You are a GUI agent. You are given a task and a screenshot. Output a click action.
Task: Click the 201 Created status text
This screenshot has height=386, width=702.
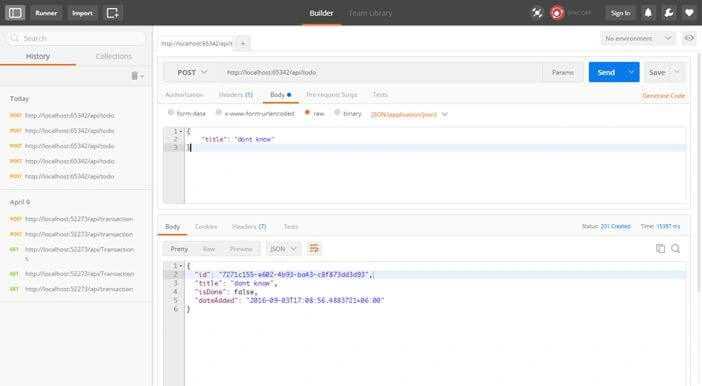[615, 226]
